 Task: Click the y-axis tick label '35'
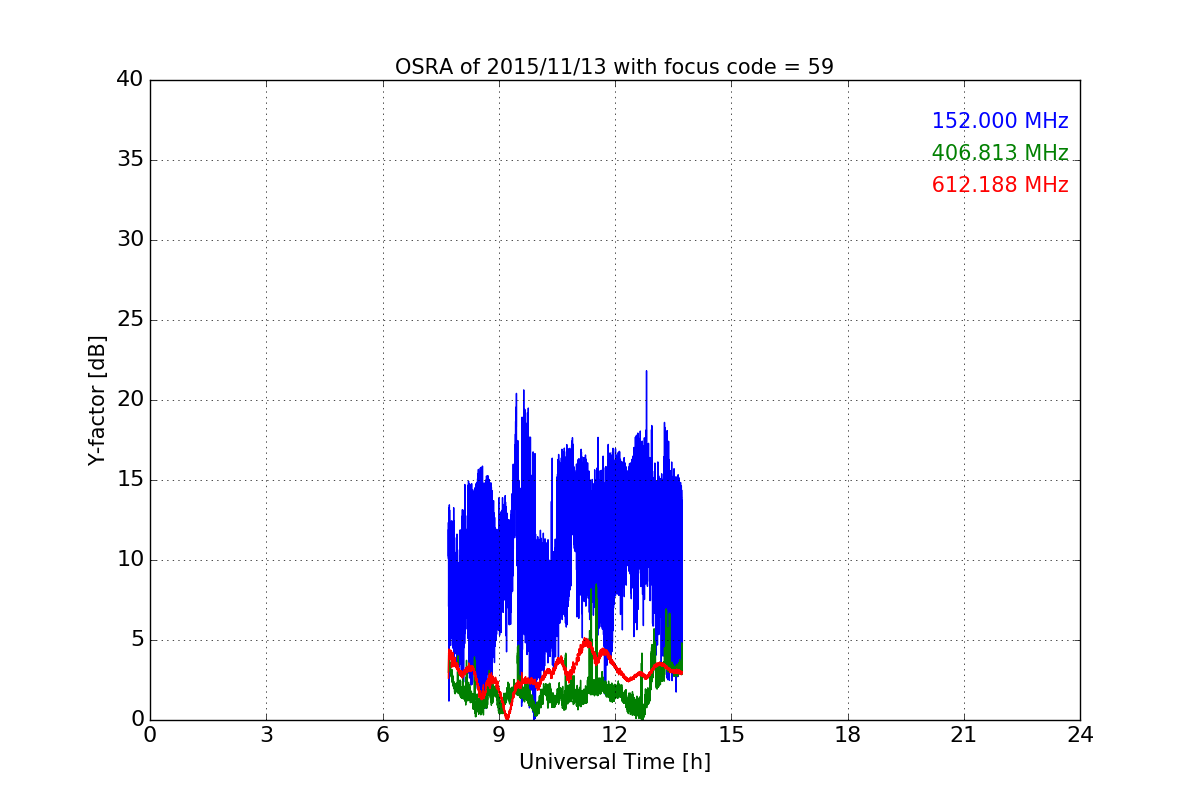tap(130, 160)
